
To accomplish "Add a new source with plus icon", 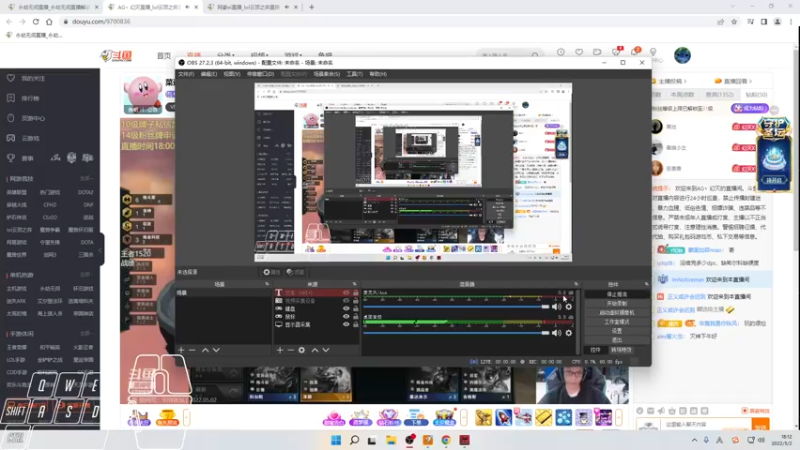I will click(280, 350).
